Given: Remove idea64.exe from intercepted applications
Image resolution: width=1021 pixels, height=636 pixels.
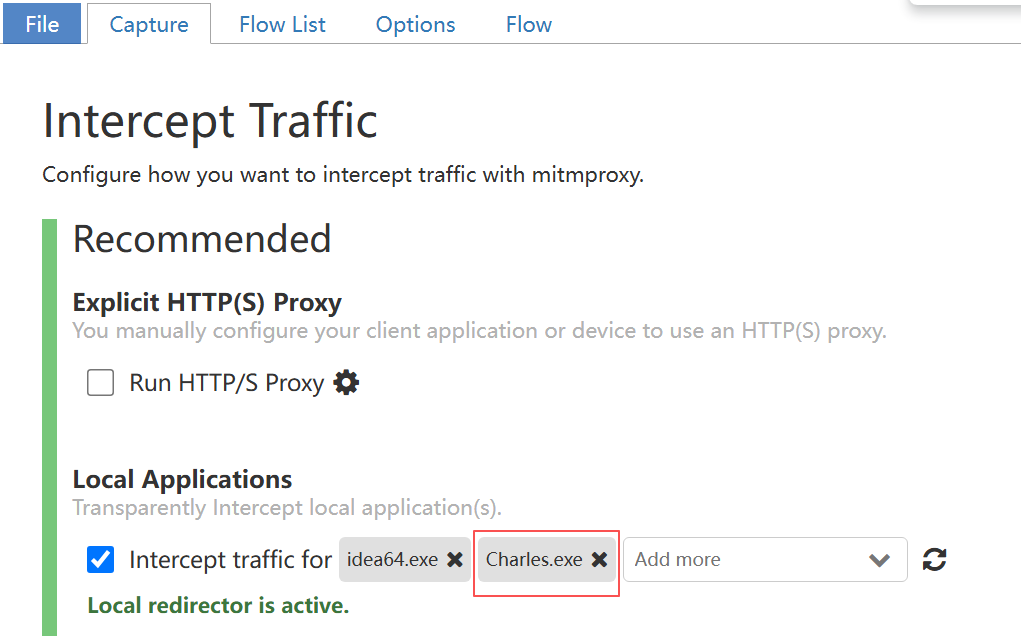Looking at the screenshot, I should [x=455, y=560].
